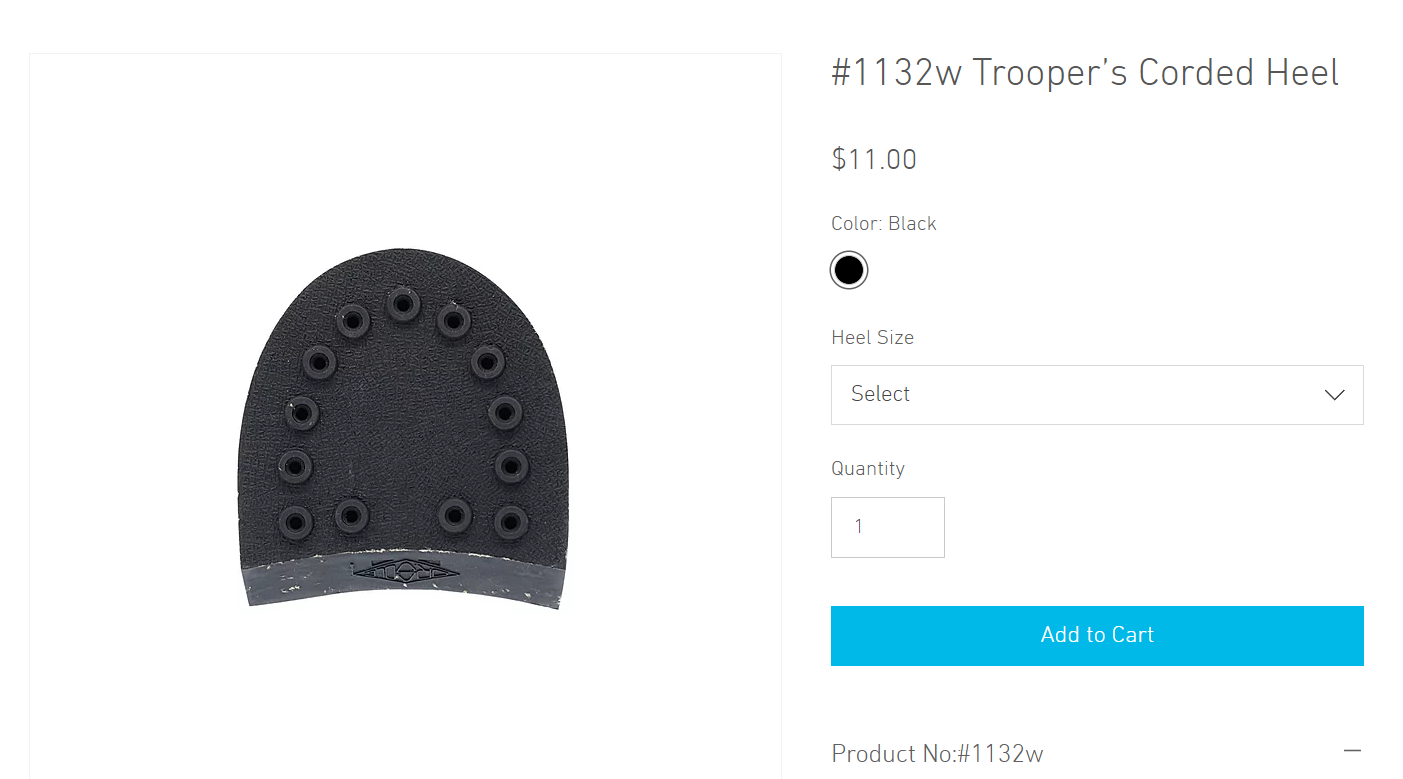Viewport: 1403px width, 779px height.
Task: Click the '#1132w Trooper's Corded Heel' title
Action: click(x=1085, y=73)
